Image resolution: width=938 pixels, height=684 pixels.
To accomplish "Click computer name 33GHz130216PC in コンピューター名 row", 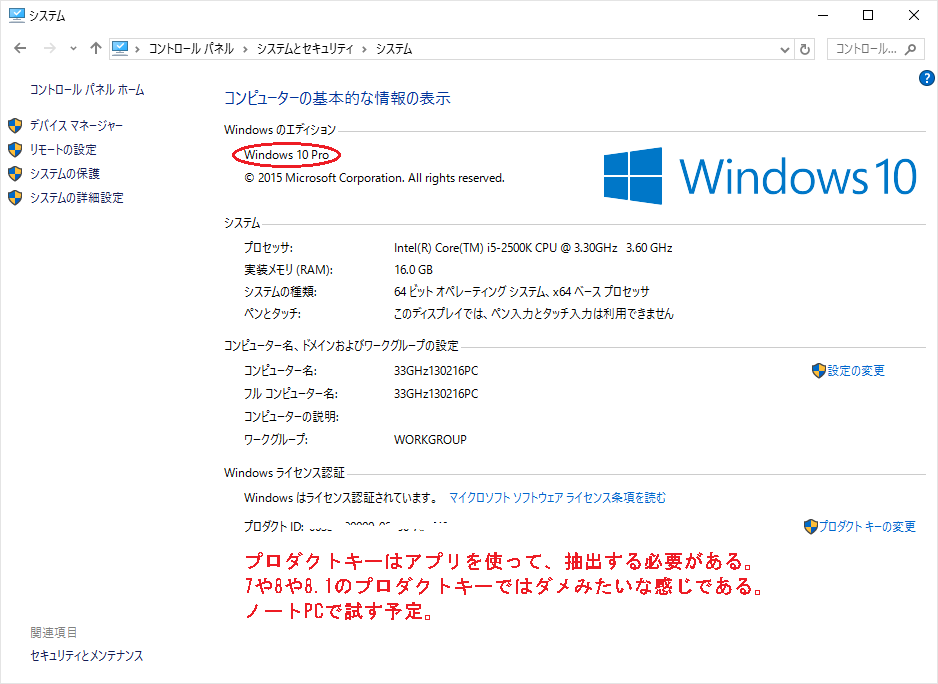I will pos(436,371).
